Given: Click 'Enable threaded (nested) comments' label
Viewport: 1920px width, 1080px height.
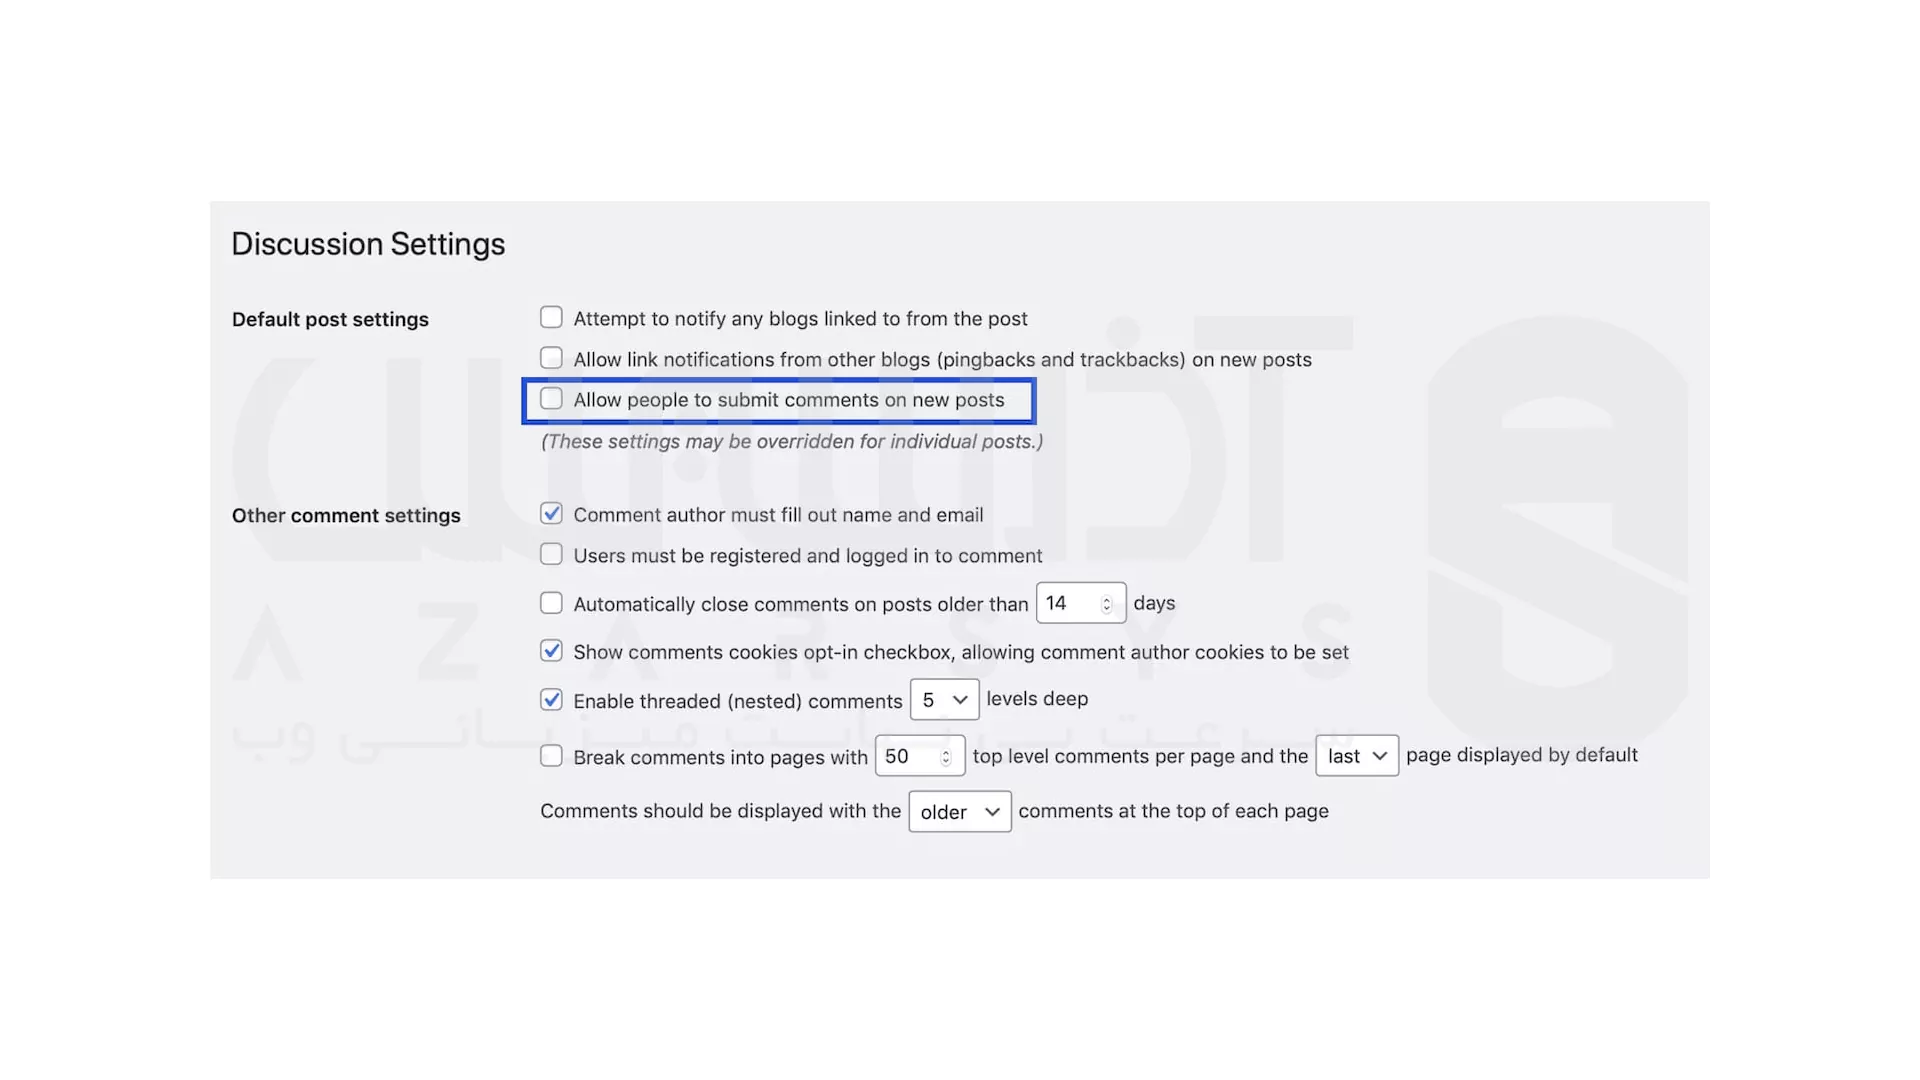Looking at the screenshot, I should (737, 702).
